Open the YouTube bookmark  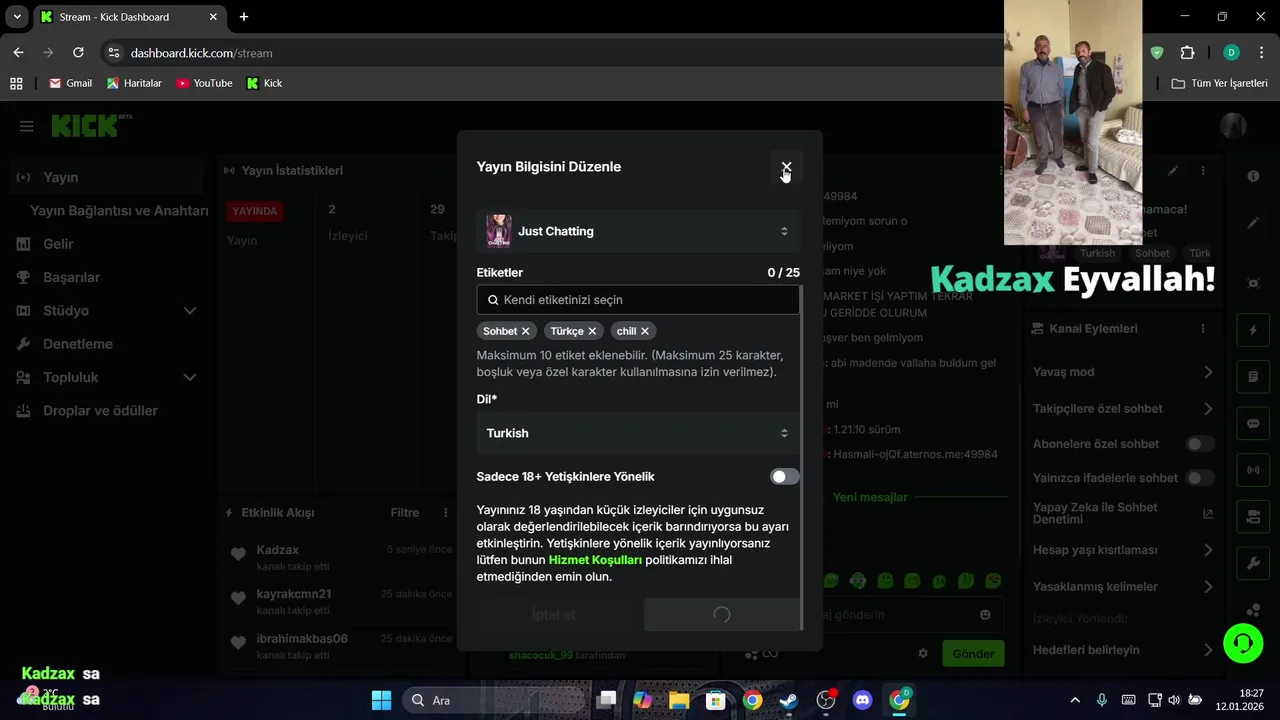[204, 83]
